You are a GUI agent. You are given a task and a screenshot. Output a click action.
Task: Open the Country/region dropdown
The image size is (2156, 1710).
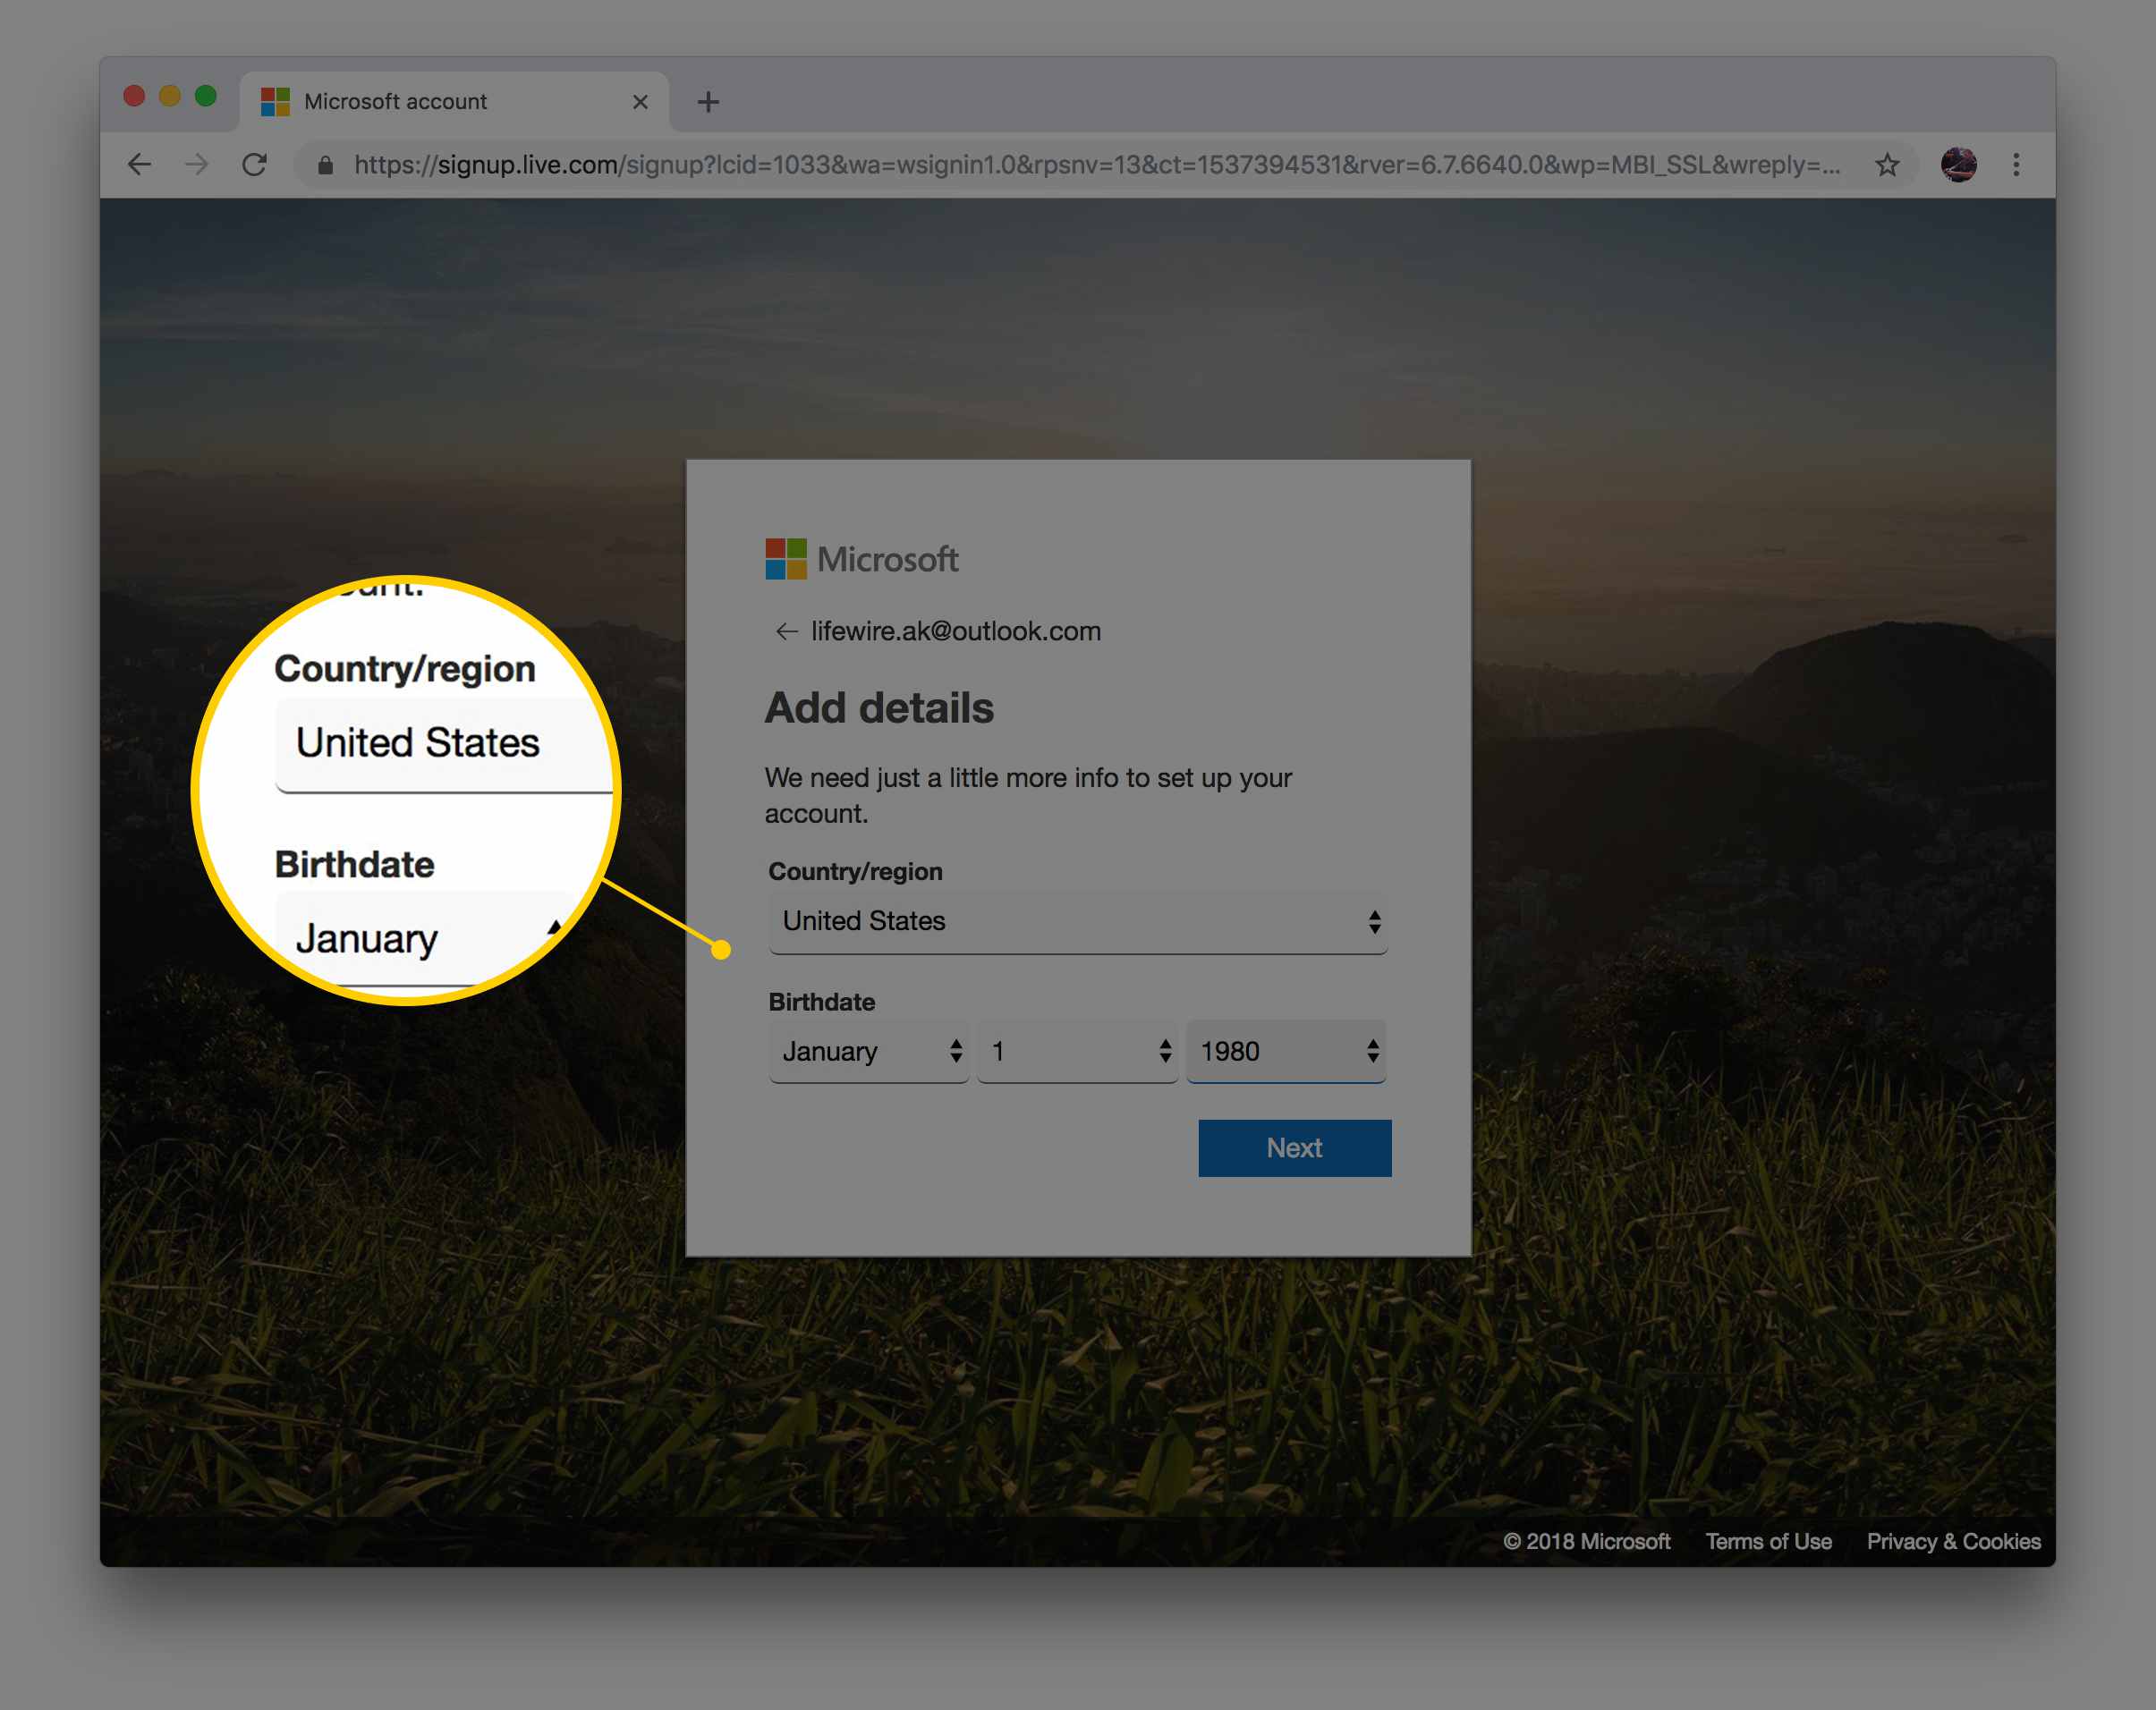tap(1077, 921)
